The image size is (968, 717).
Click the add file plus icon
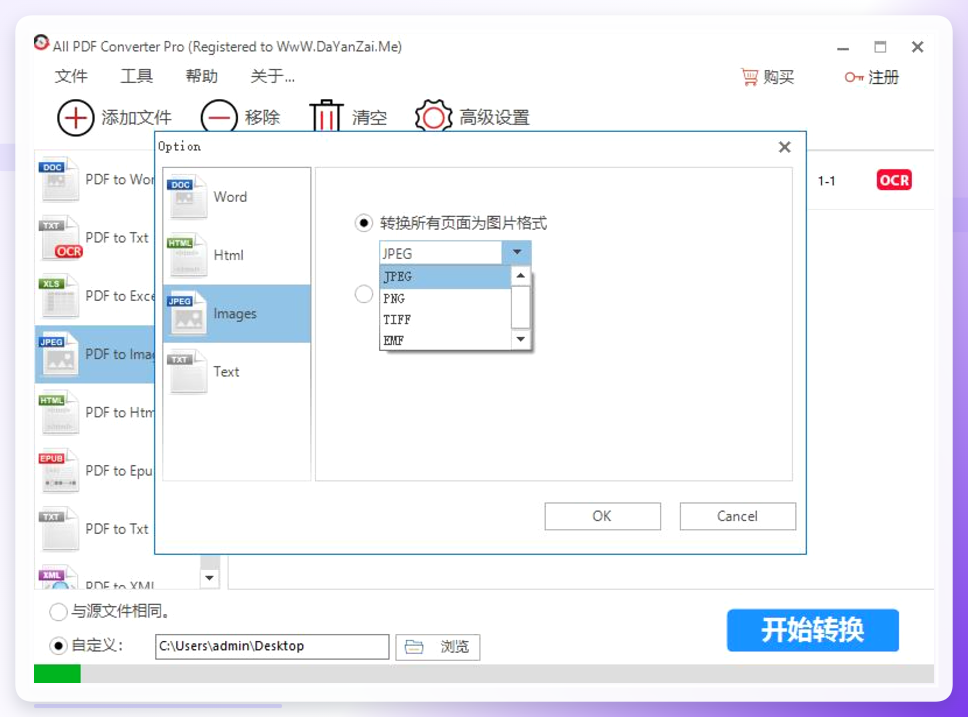pos(75,117)
